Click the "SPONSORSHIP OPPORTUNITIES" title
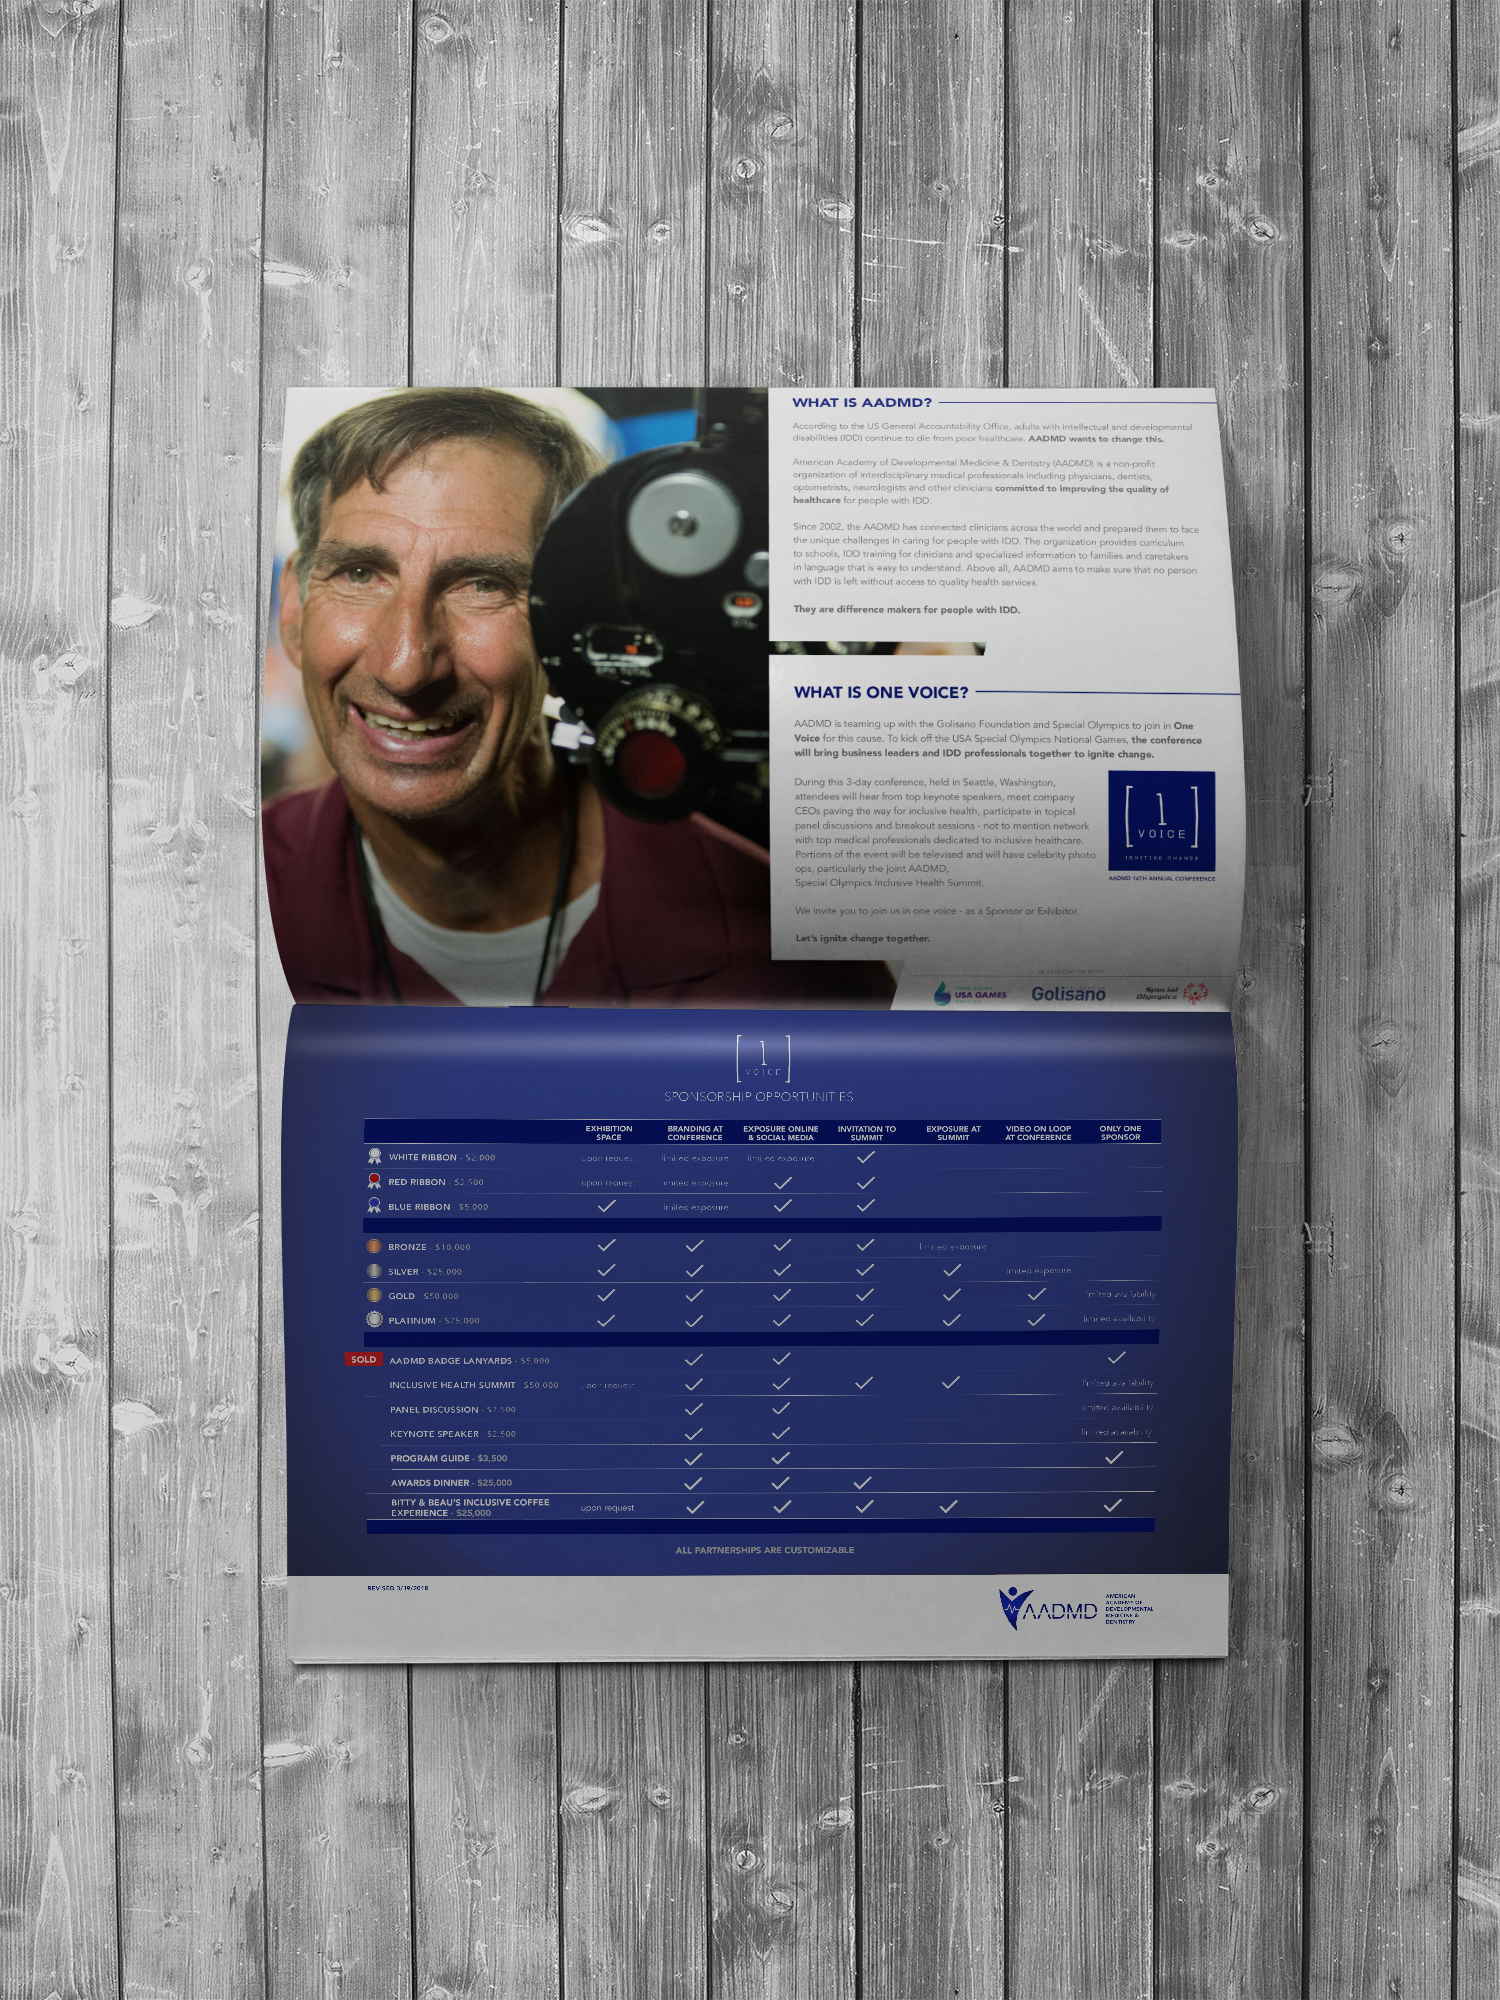 click(x=759, y=1097)
